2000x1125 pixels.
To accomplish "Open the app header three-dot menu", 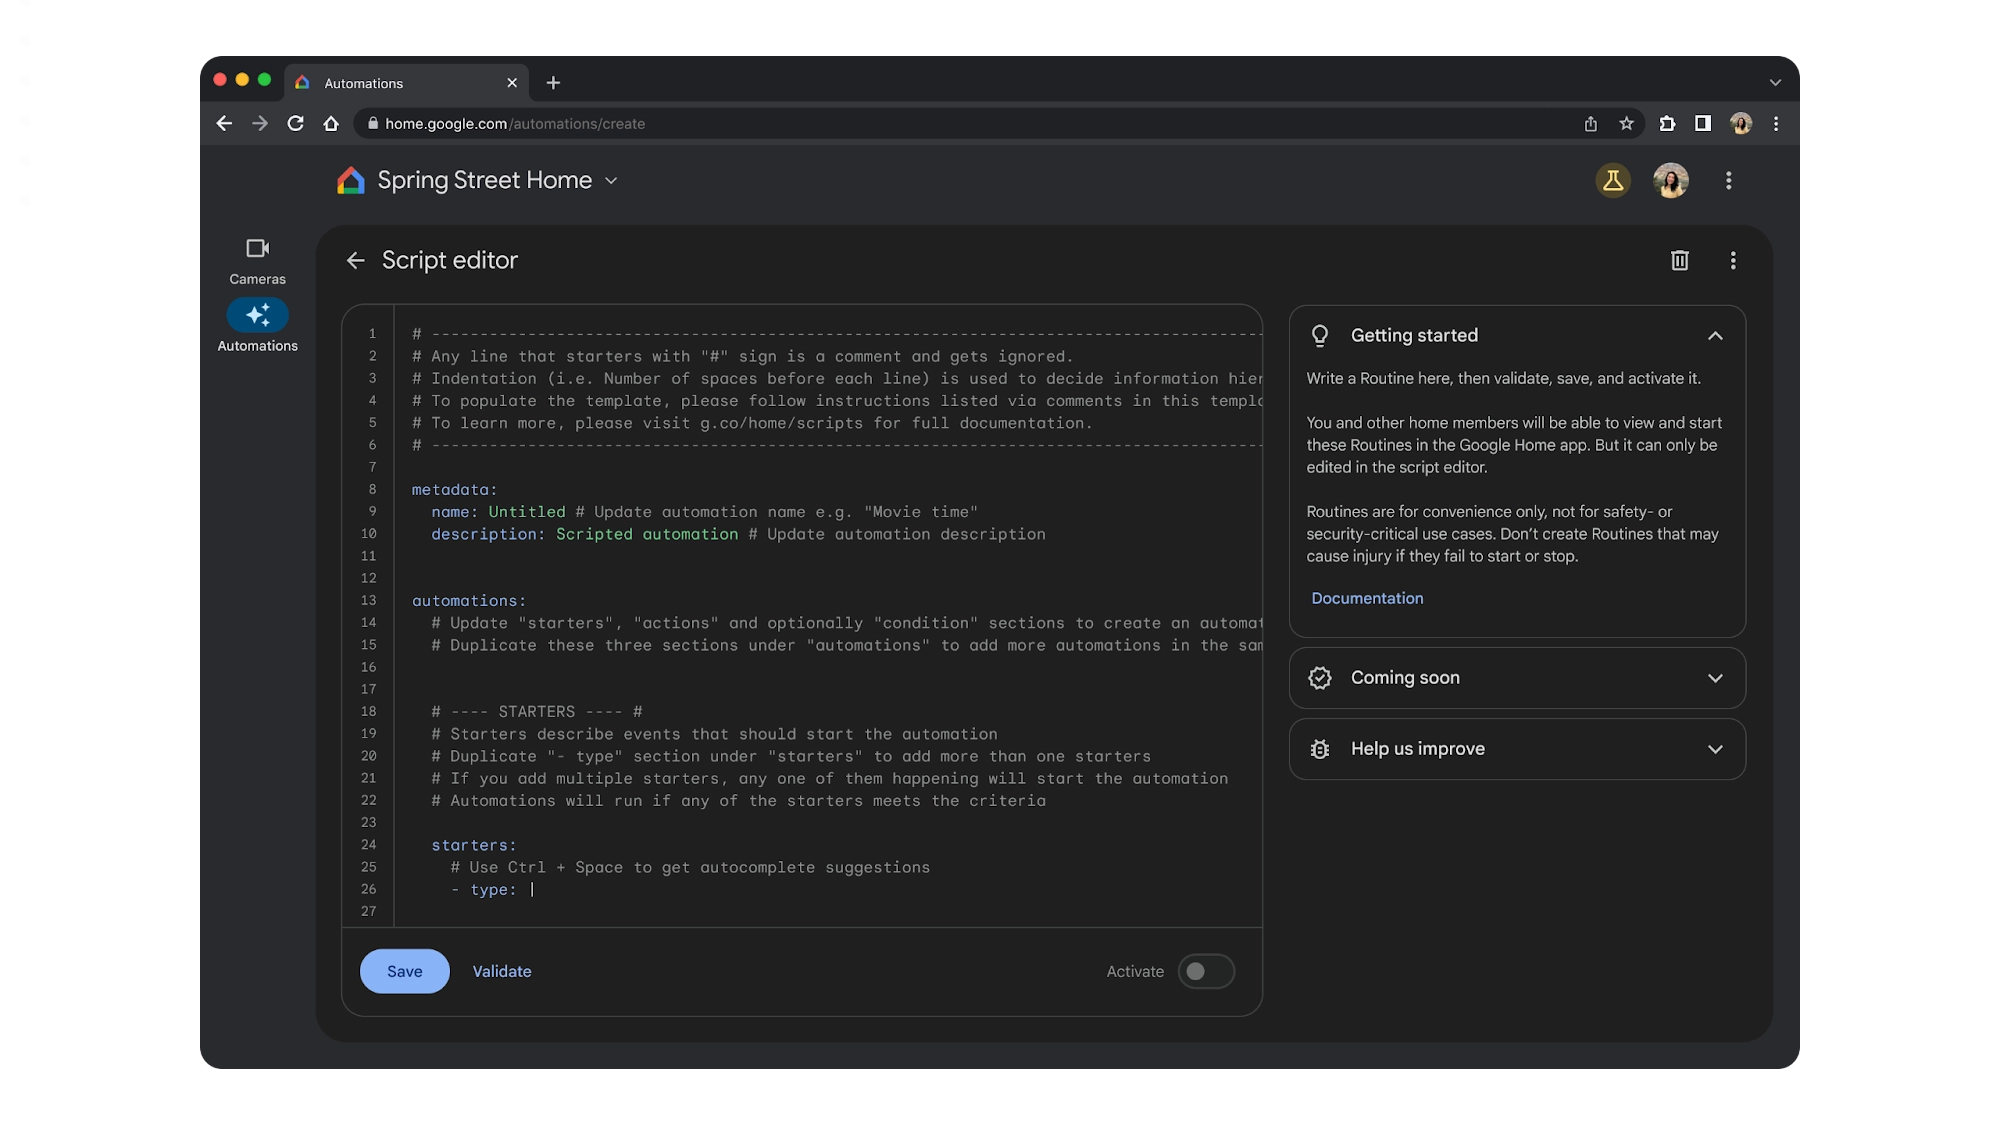I will (x=1729, y=181).
